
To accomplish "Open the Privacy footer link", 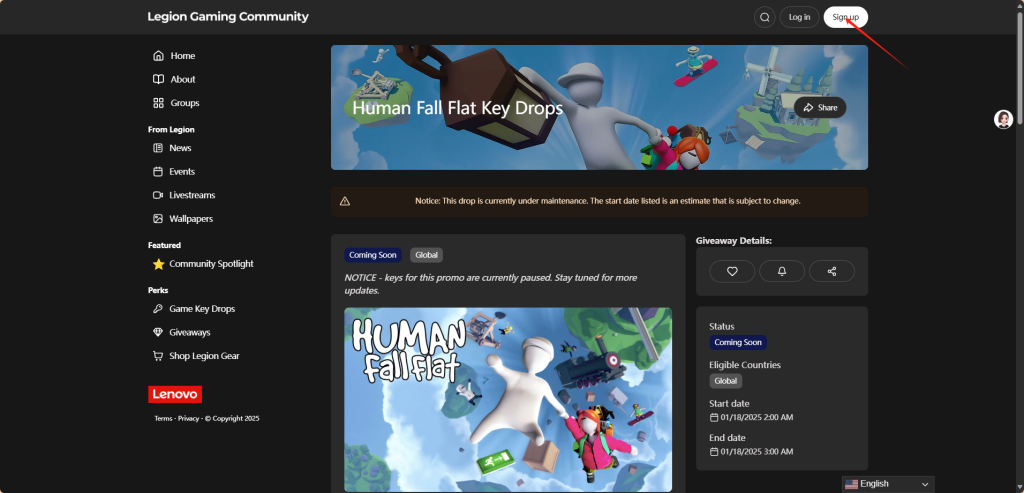I will (x=189, y=419).
